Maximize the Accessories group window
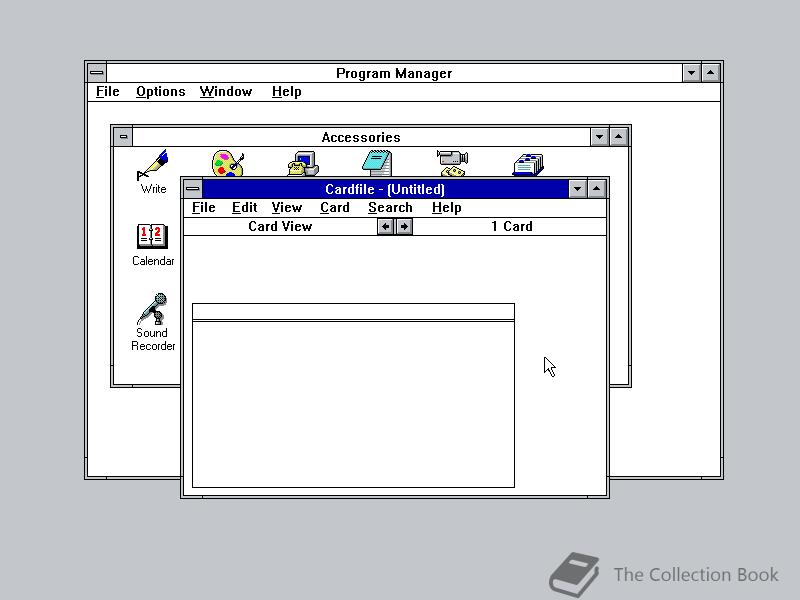800x600 pixels. [x=618, y=137]
